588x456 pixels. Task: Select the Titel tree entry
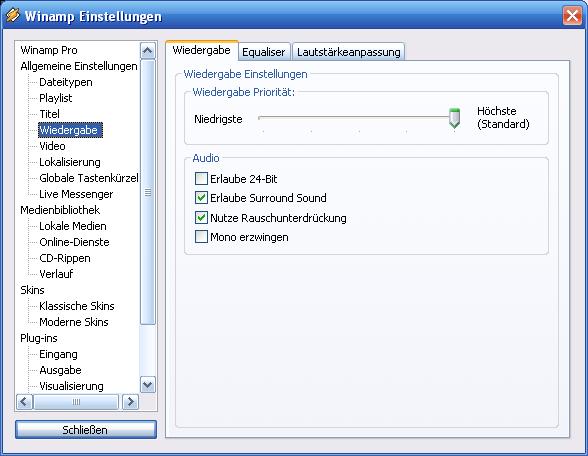coord(50,114)
